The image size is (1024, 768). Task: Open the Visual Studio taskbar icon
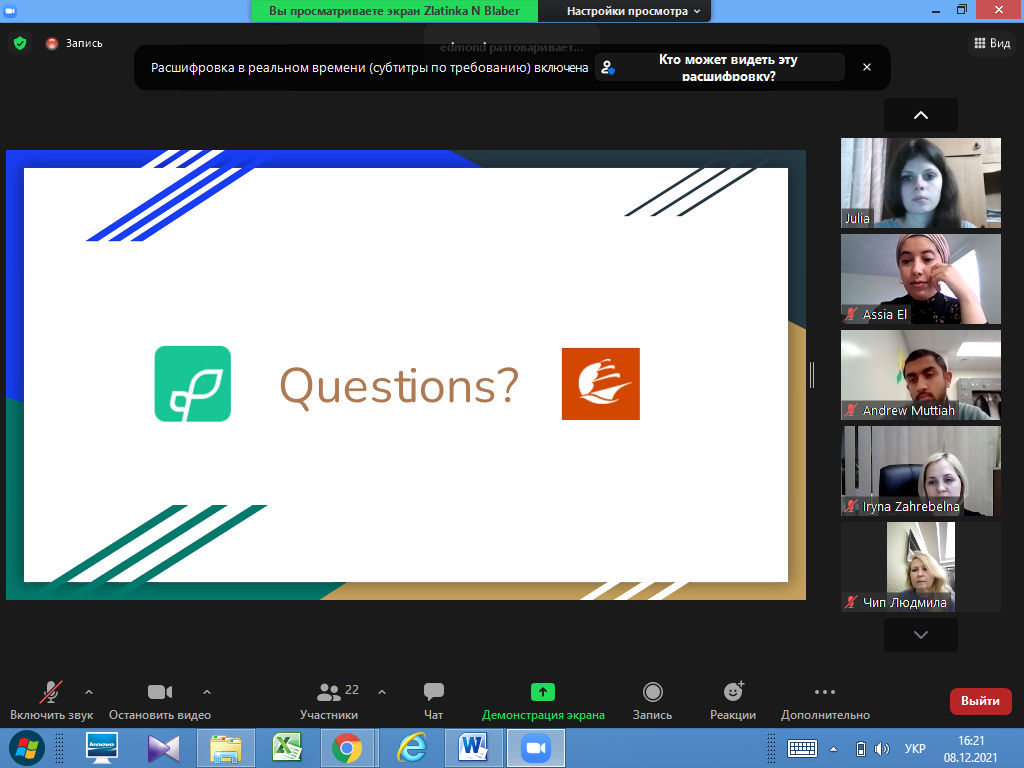pyautogui.click(x=163, y=748)
